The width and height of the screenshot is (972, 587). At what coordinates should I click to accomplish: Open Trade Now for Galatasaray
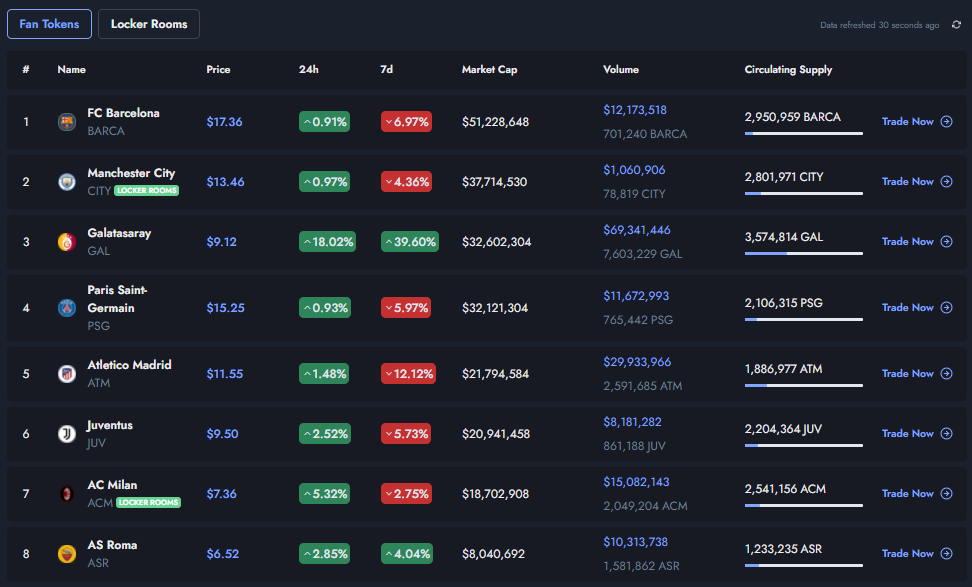[x=917, y=241]
